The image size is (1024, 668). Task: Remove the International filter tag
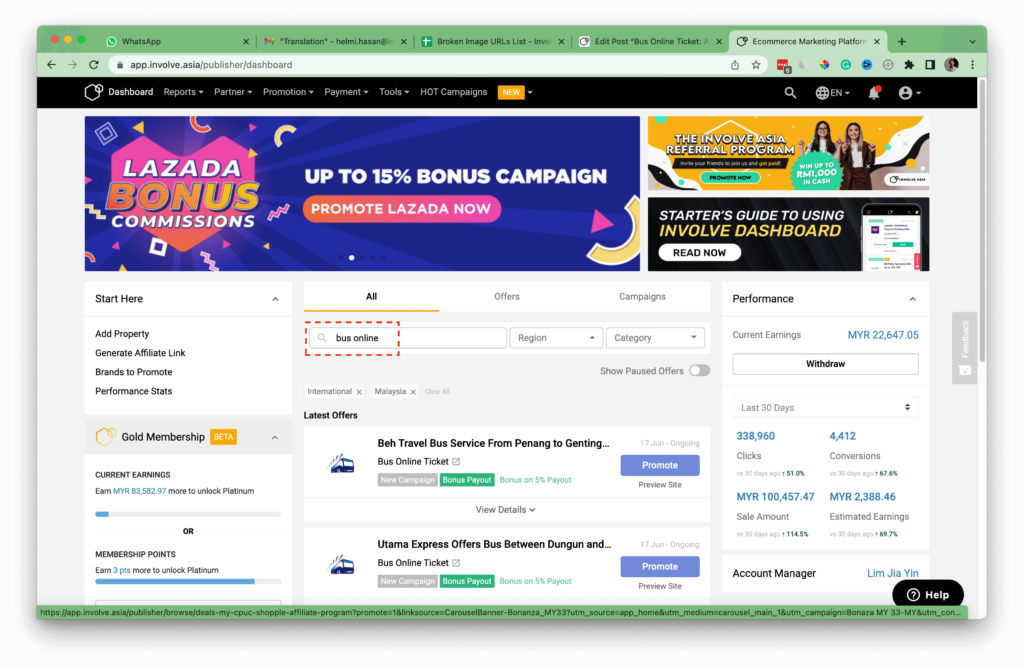click(359, 392)
